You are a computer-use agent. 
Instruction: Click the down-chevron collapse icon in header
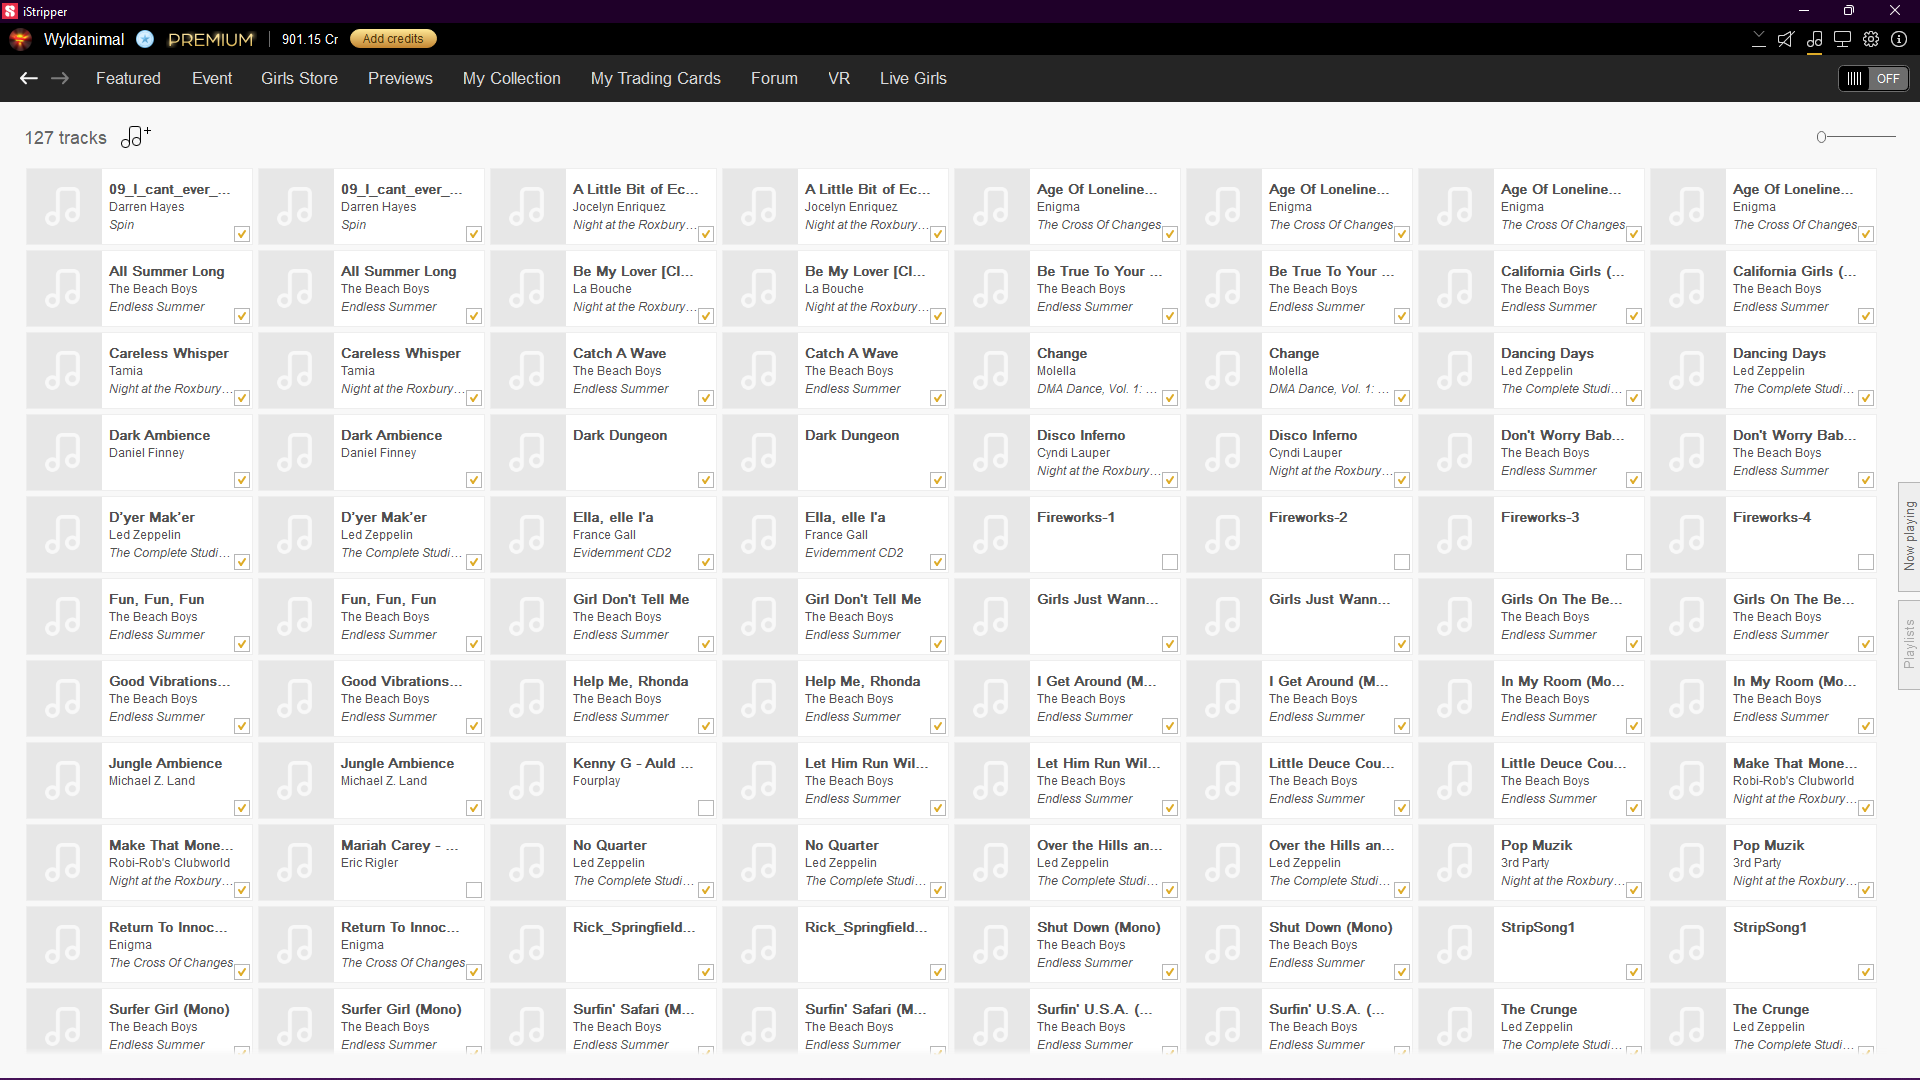coord(1759,39)
